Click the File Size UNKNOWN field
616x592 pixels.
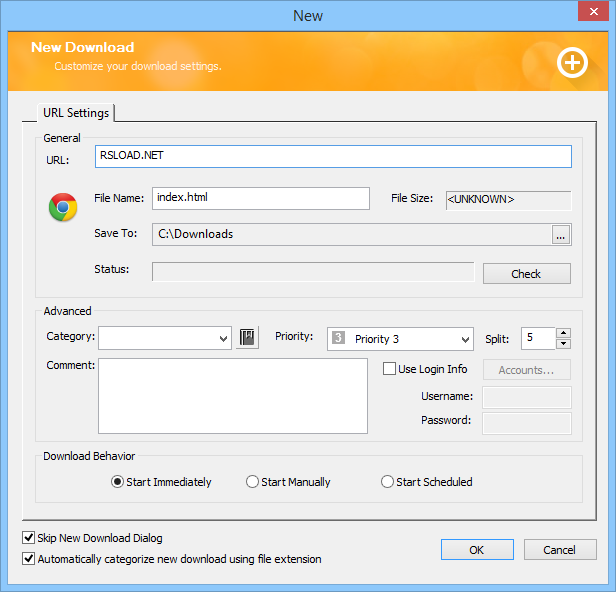tap(508, 200)
